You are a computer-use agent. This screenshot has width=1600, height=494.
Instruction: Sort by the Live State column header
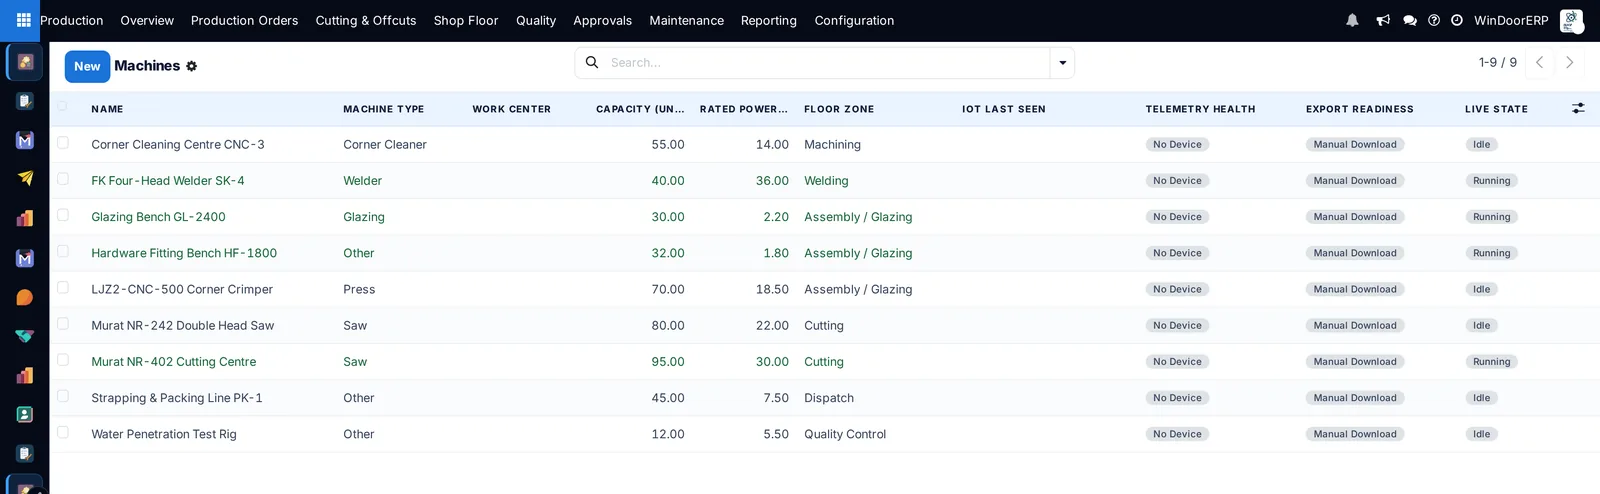click(1496, 109)
